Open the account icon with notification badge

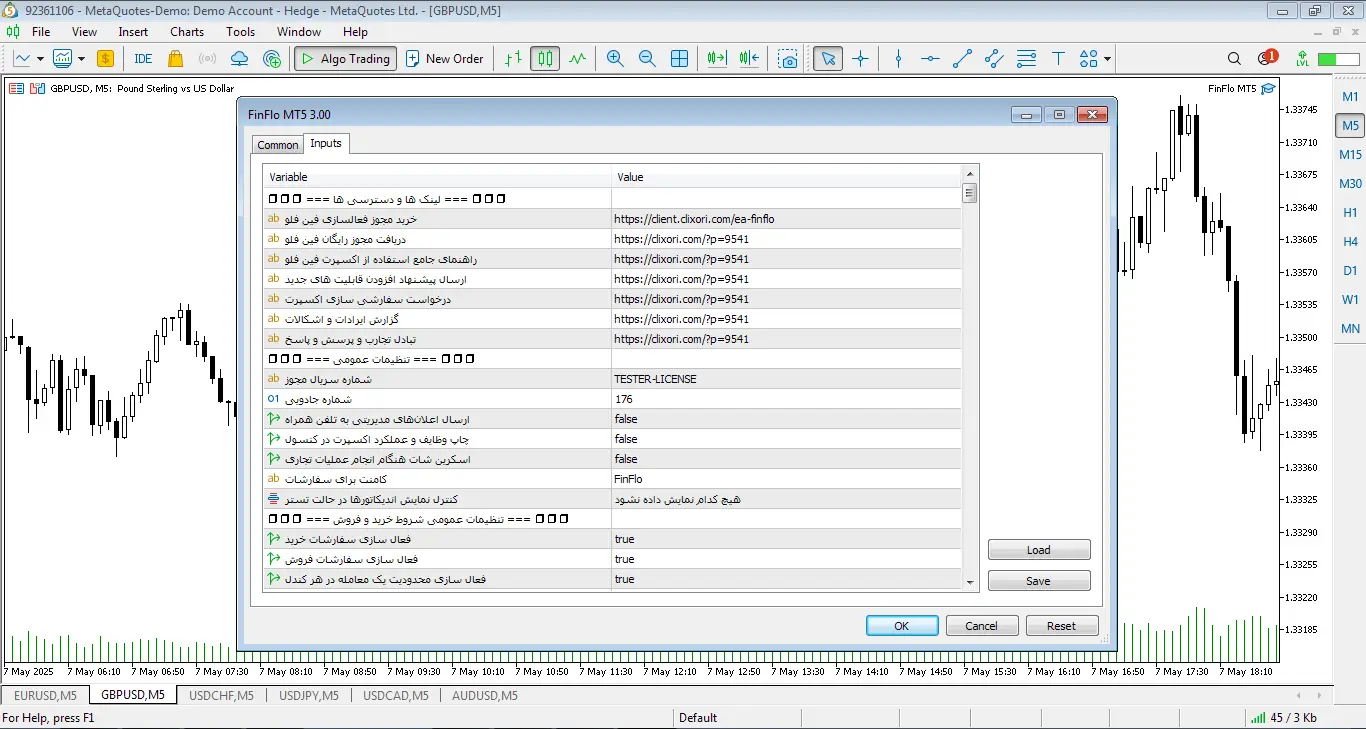1266,59
